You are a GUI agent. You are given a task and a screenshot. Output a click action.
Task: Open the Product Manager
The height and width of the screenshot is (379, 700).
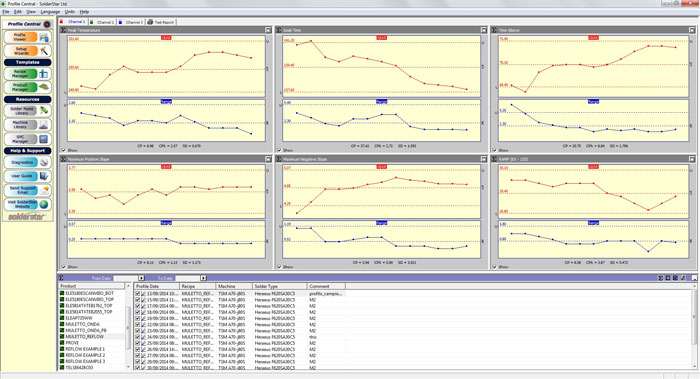(27, 87)
